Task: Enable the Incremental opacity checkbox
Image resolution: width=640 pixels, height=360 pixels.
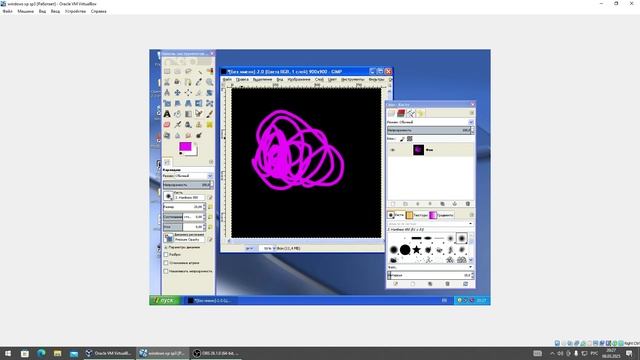Action: pyautogui.click(x=166, y=271)
